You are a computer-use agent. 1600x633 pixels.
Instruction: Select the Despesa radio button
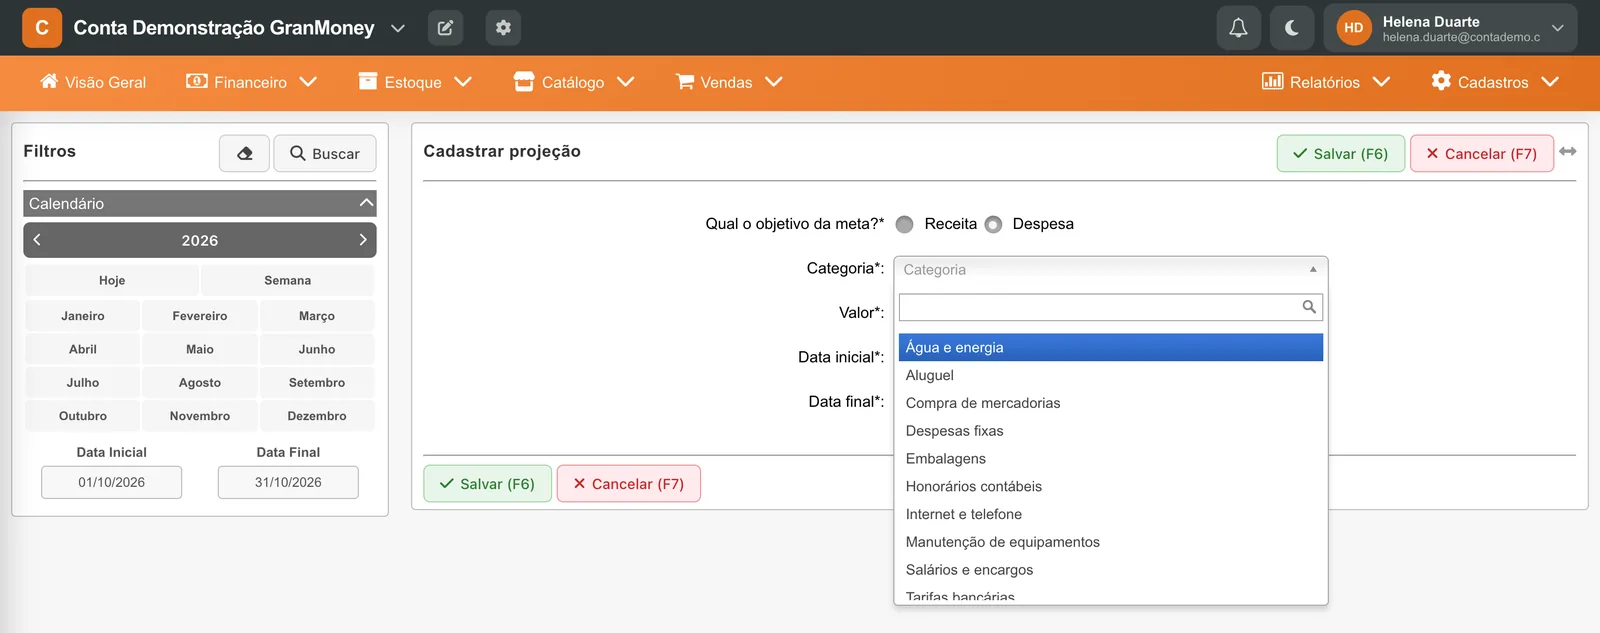(993, 224)
